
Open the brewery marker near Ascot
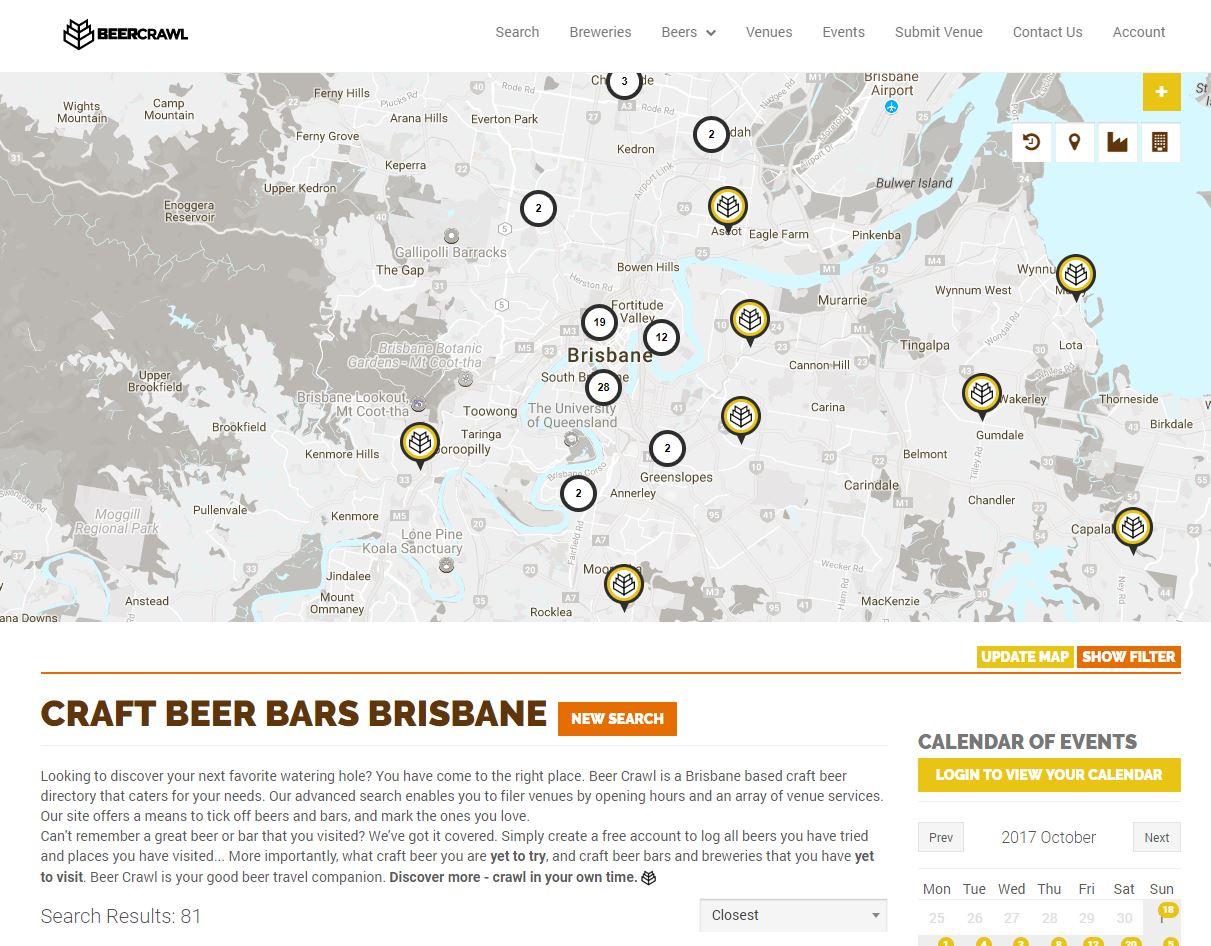727,208
